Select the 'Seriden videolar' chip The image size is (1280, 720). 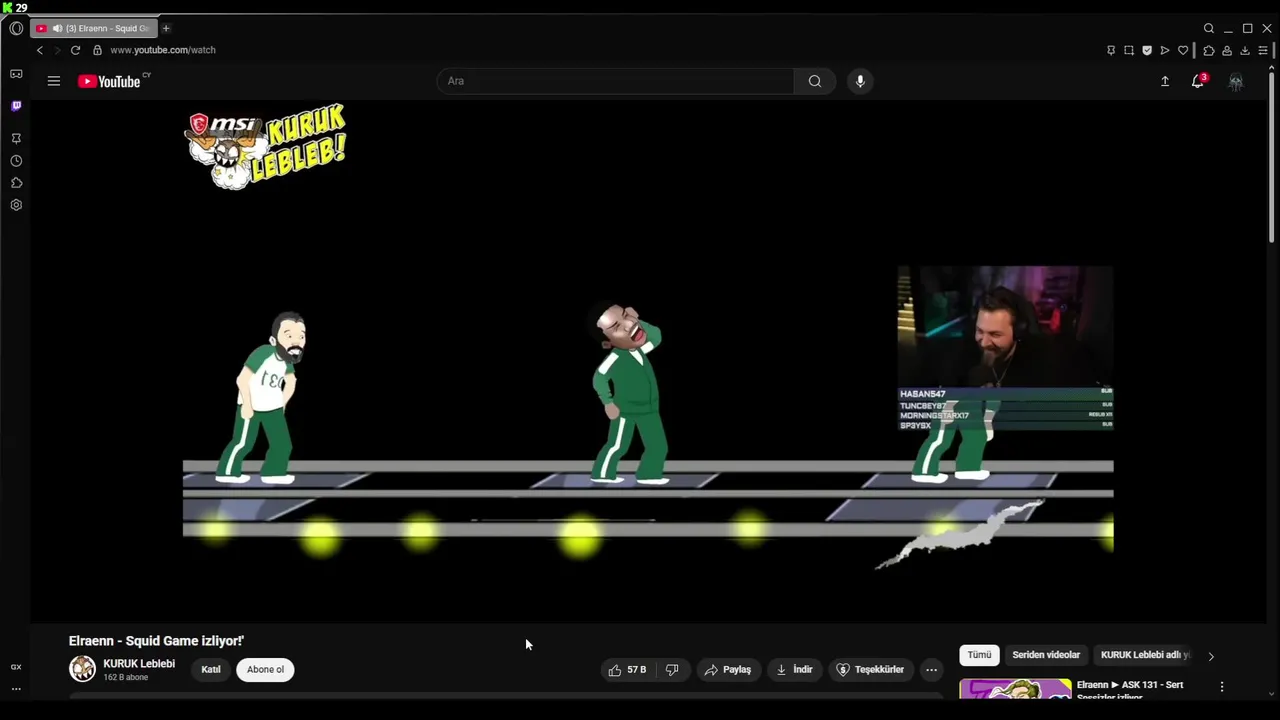tap(1046, 655)
